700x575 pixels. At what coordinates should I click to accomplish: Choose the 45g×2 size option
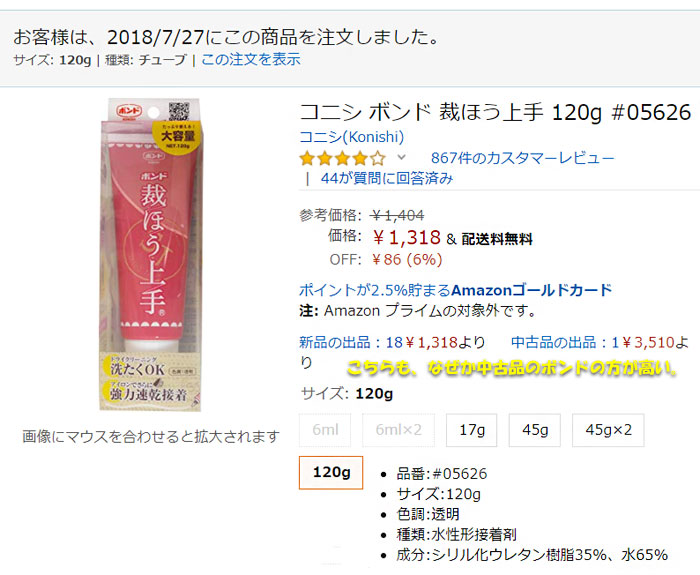(x=608, y=430)
